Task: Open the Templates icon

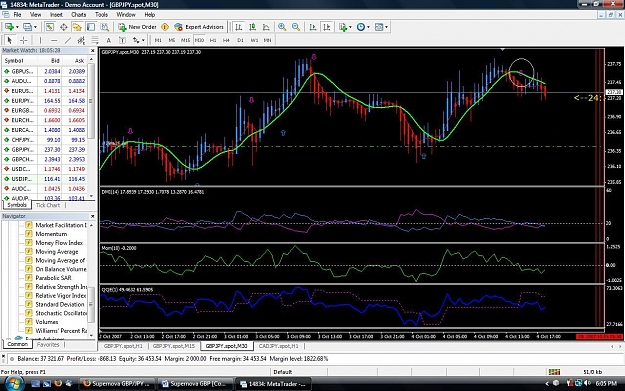Action: tap(379, 27)
